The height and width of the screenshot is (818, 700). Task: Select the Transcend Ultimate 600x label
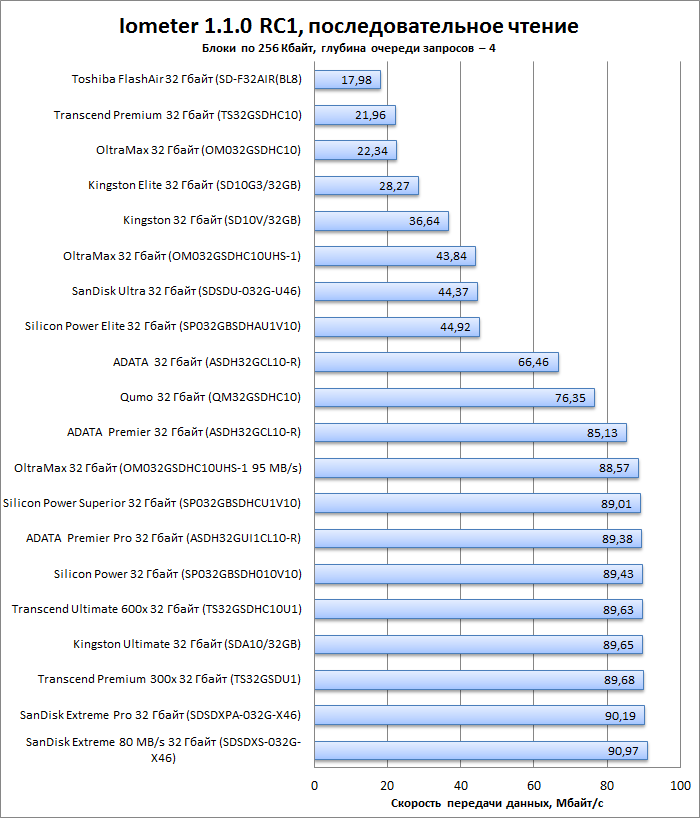click(x=157, y=609)
